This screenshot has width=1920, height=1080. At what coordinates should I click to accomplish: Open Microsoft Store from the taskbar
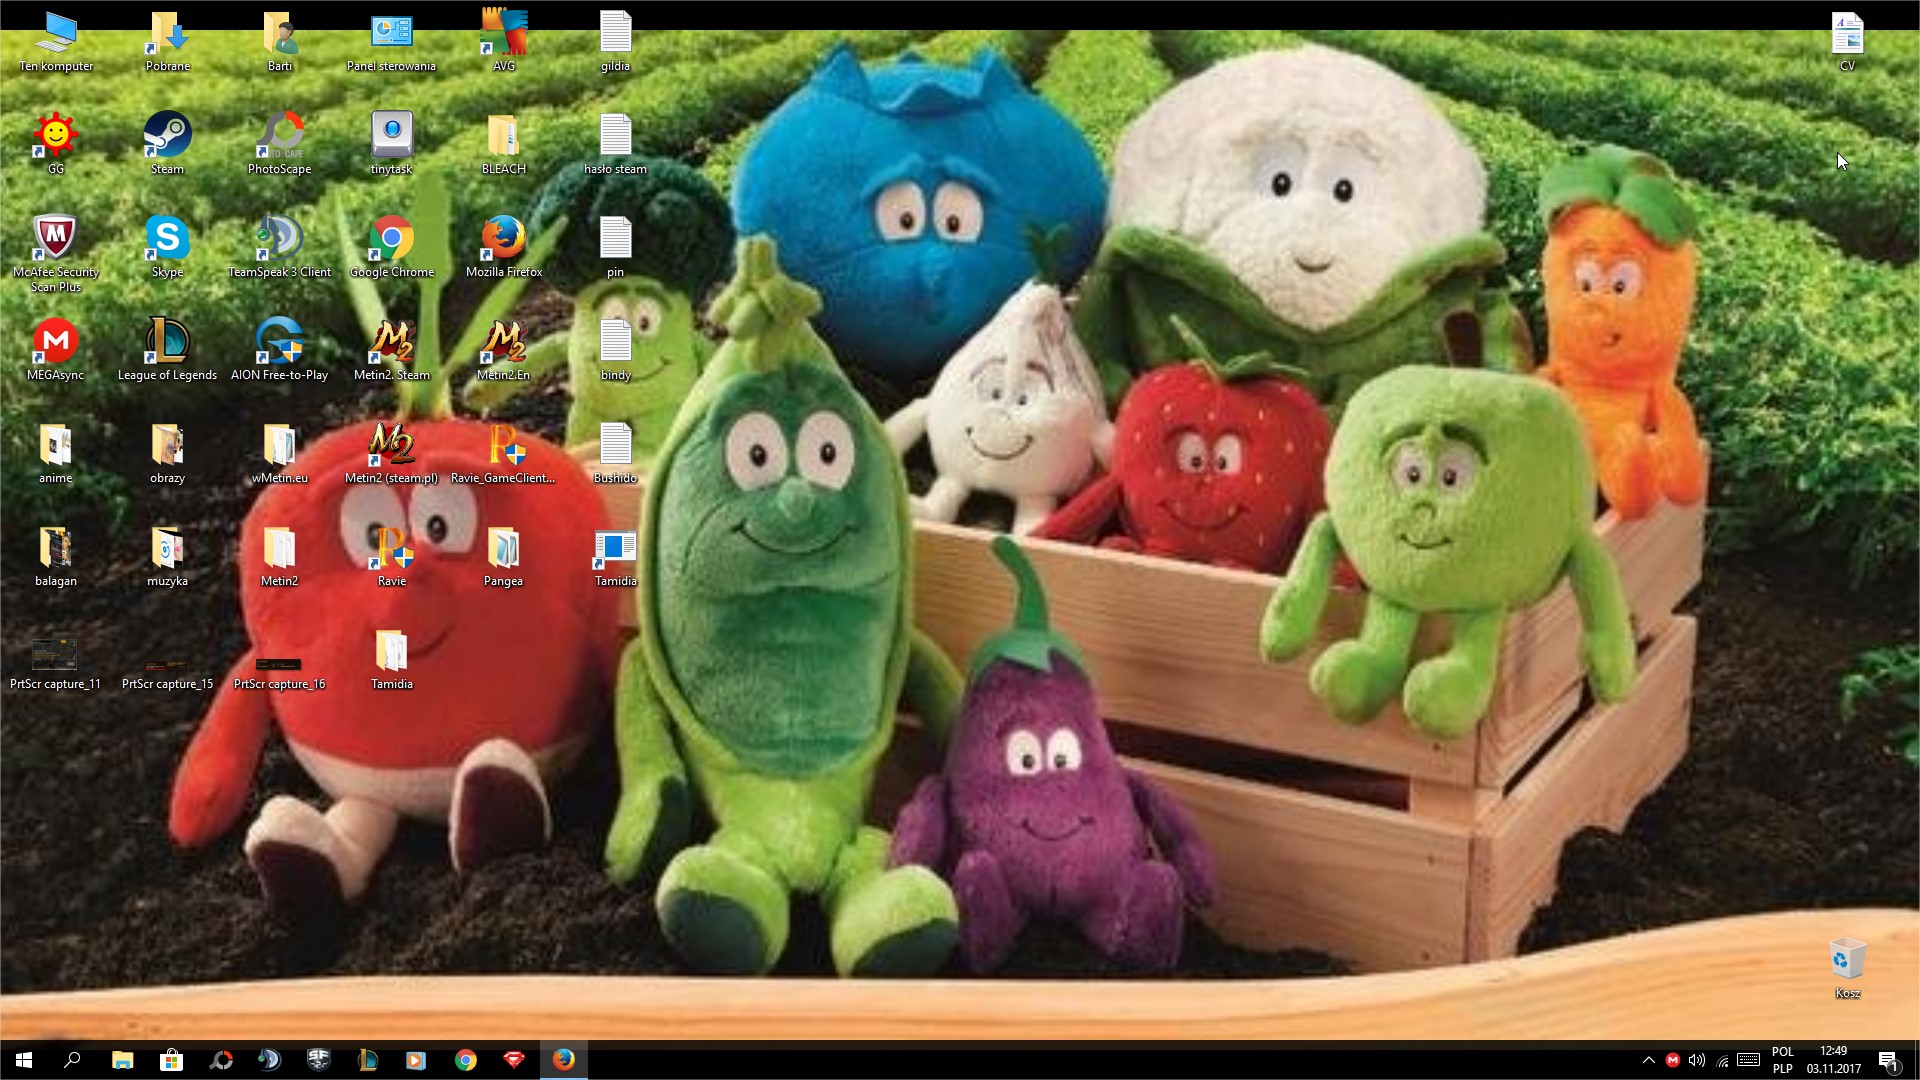pyautogui.click(x=171, y=1060)
